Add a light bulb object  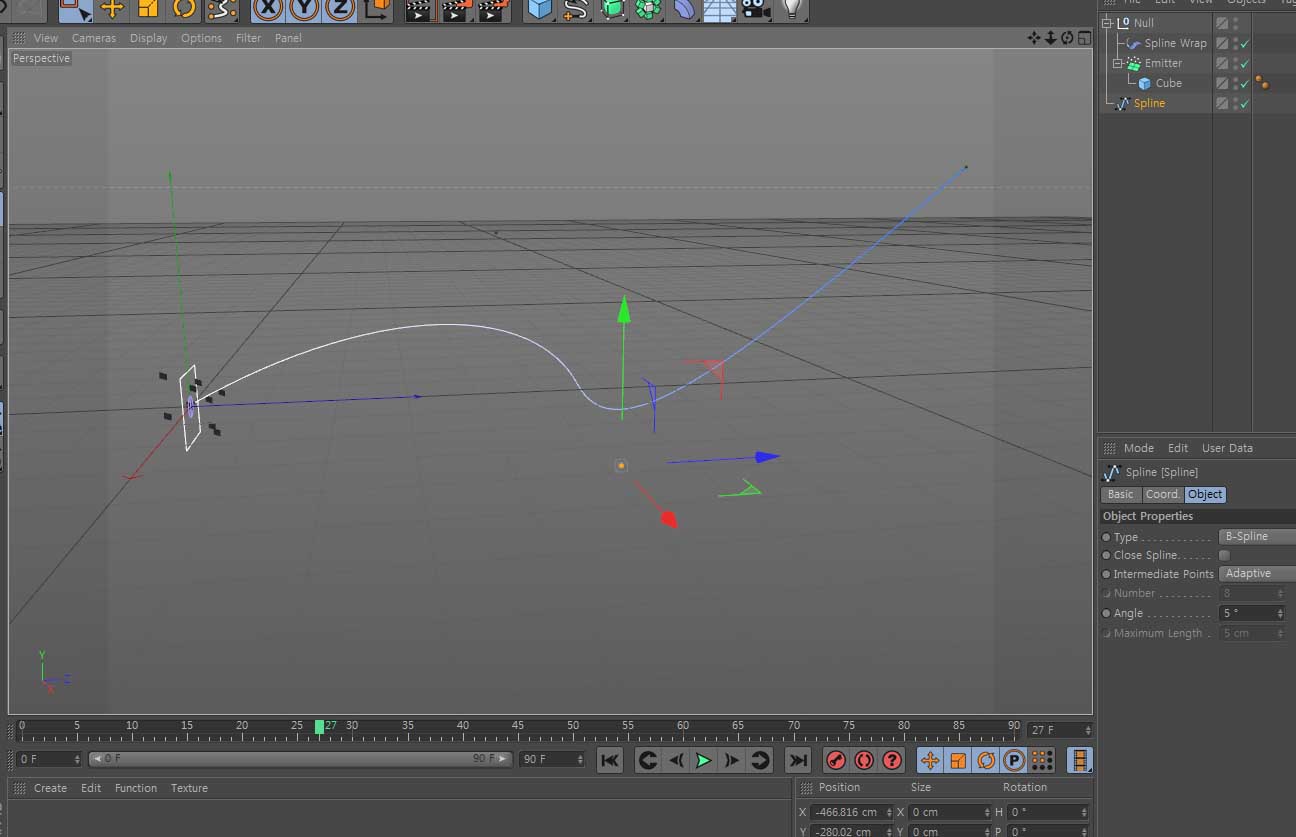792,9
